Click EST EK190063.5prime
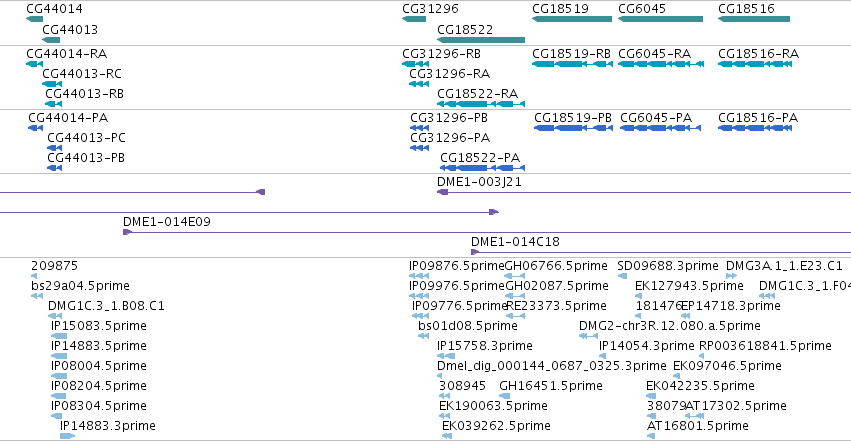The image size is (851, 441). click(444, 416)
